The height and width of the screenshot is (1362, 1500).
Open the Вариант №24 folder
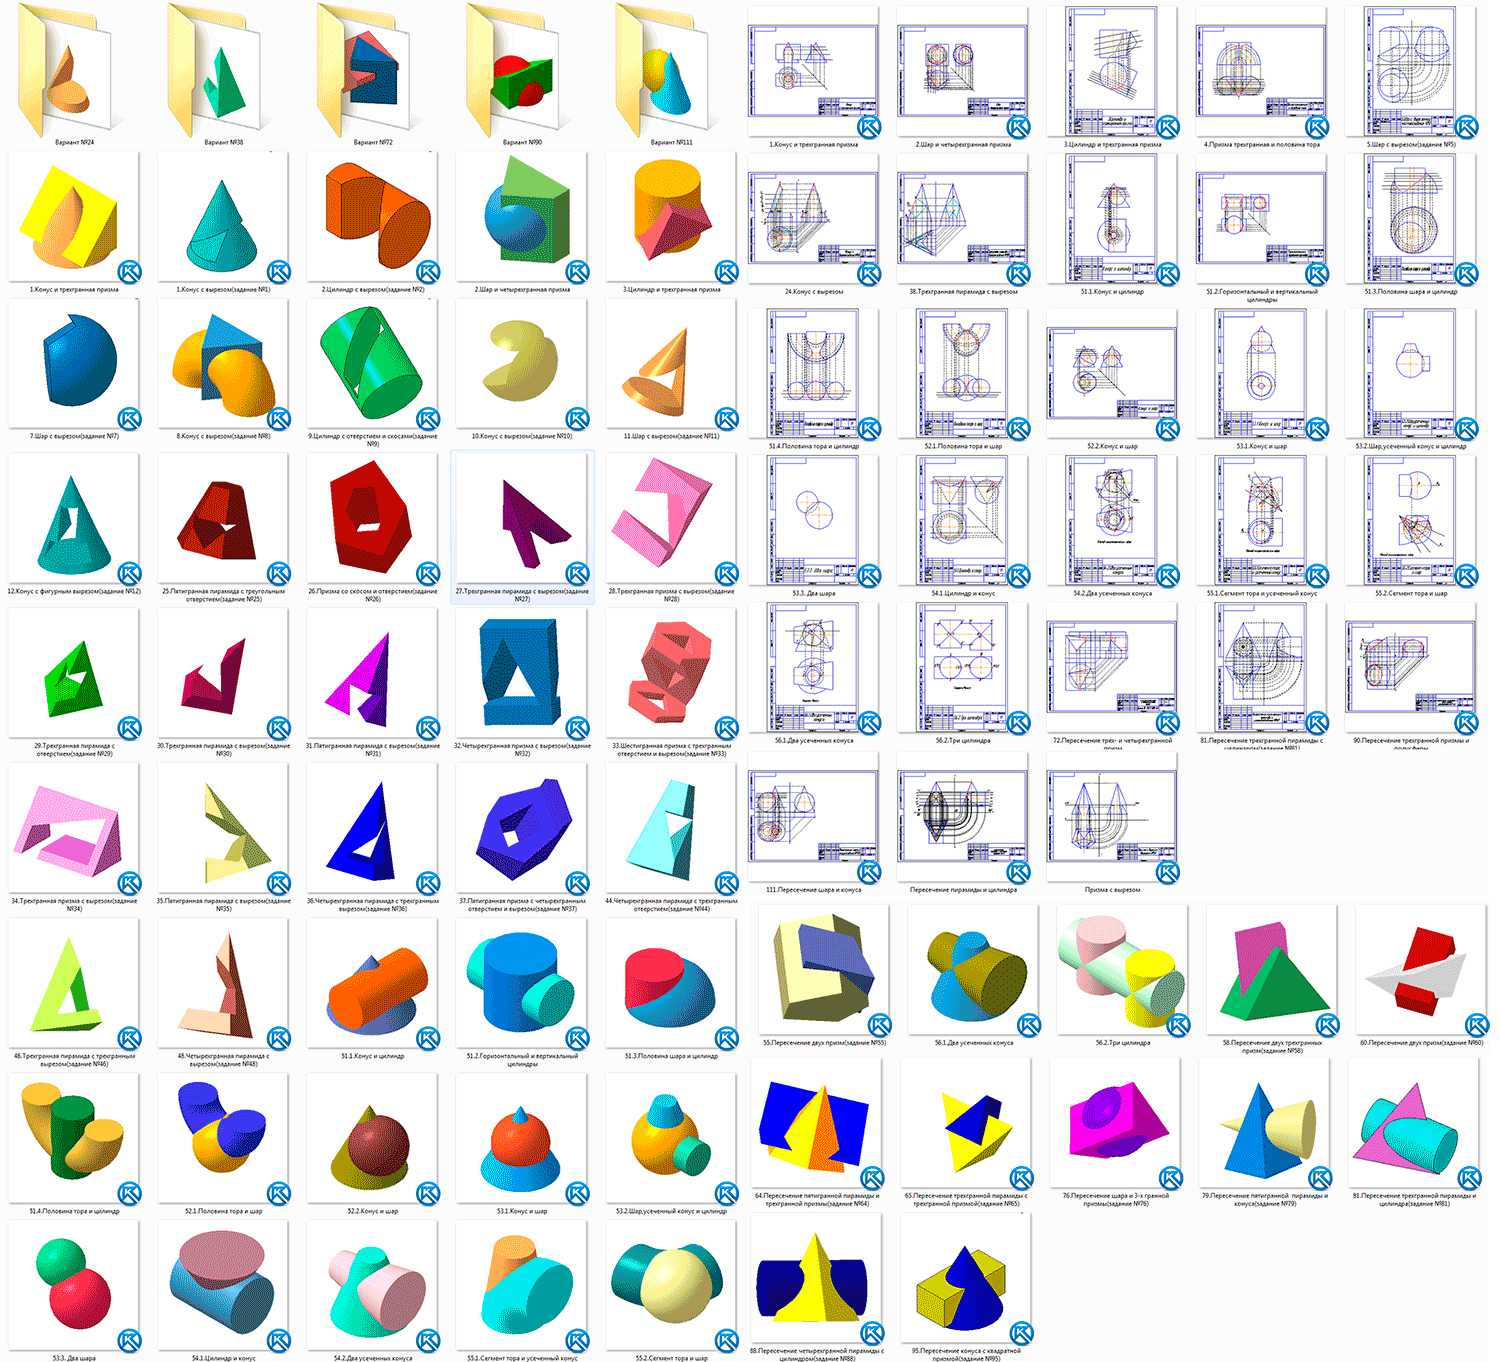(x=73, y=72)
